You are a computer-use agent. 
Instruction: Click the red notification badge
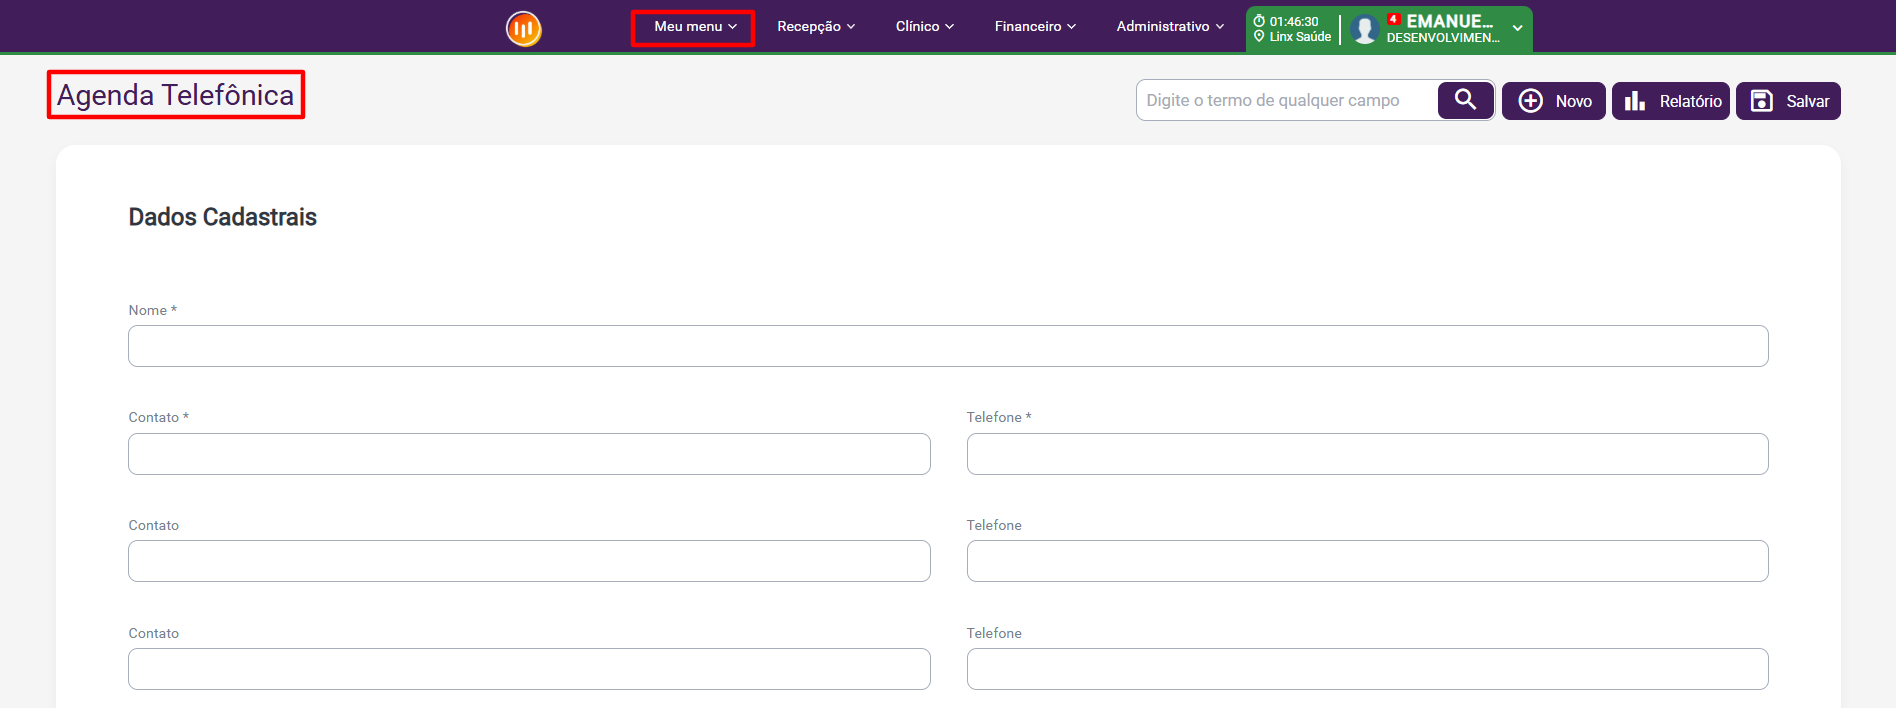1393,20
